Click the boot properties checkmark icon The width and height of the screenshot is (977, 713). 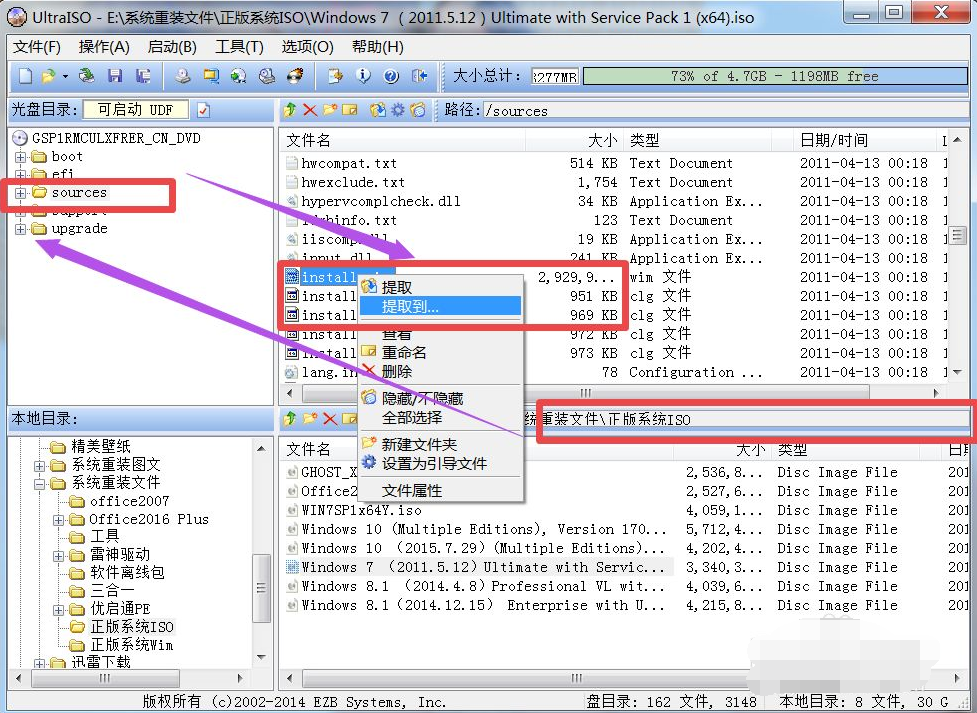click(x=204, y=110)
